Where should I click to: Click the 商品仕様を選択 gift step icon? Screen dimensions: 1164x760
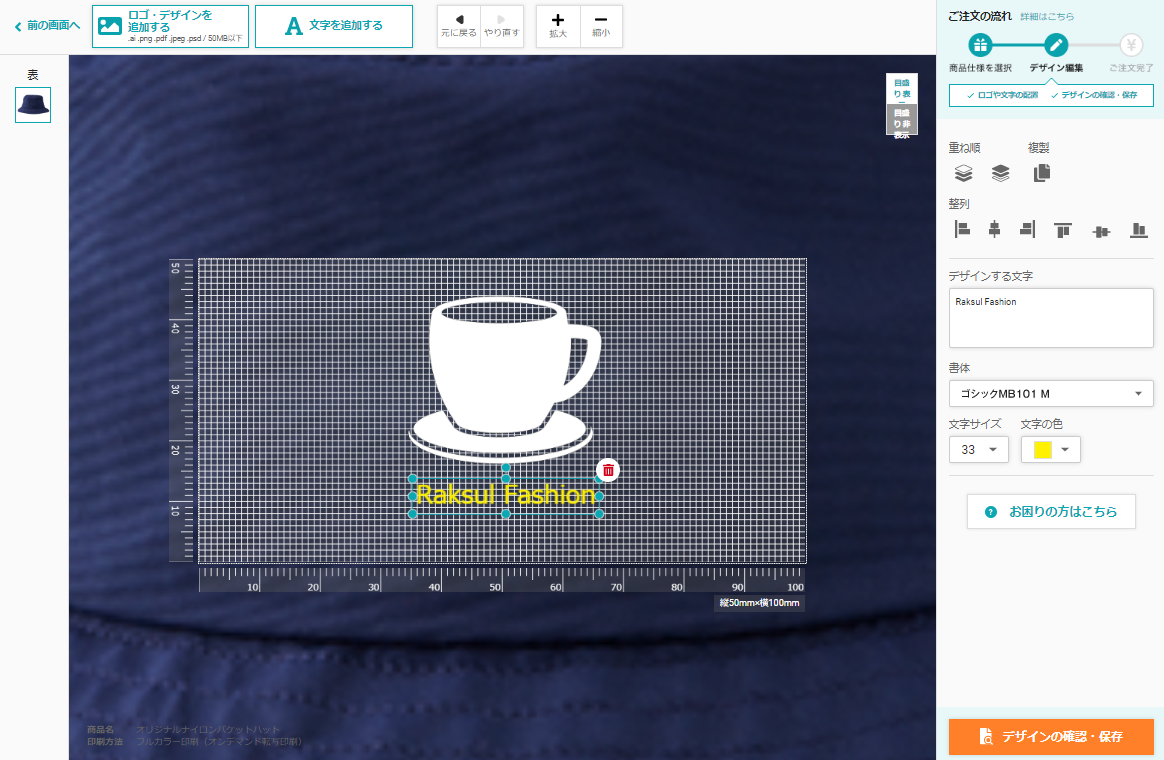(x=980, y=45)
